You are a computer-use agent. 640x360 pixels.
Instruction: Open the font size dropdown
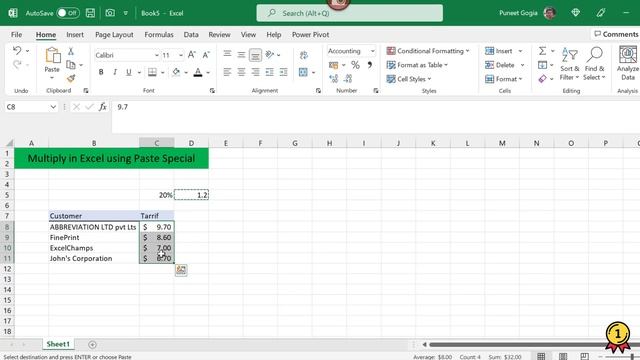[x=181, y=55]
